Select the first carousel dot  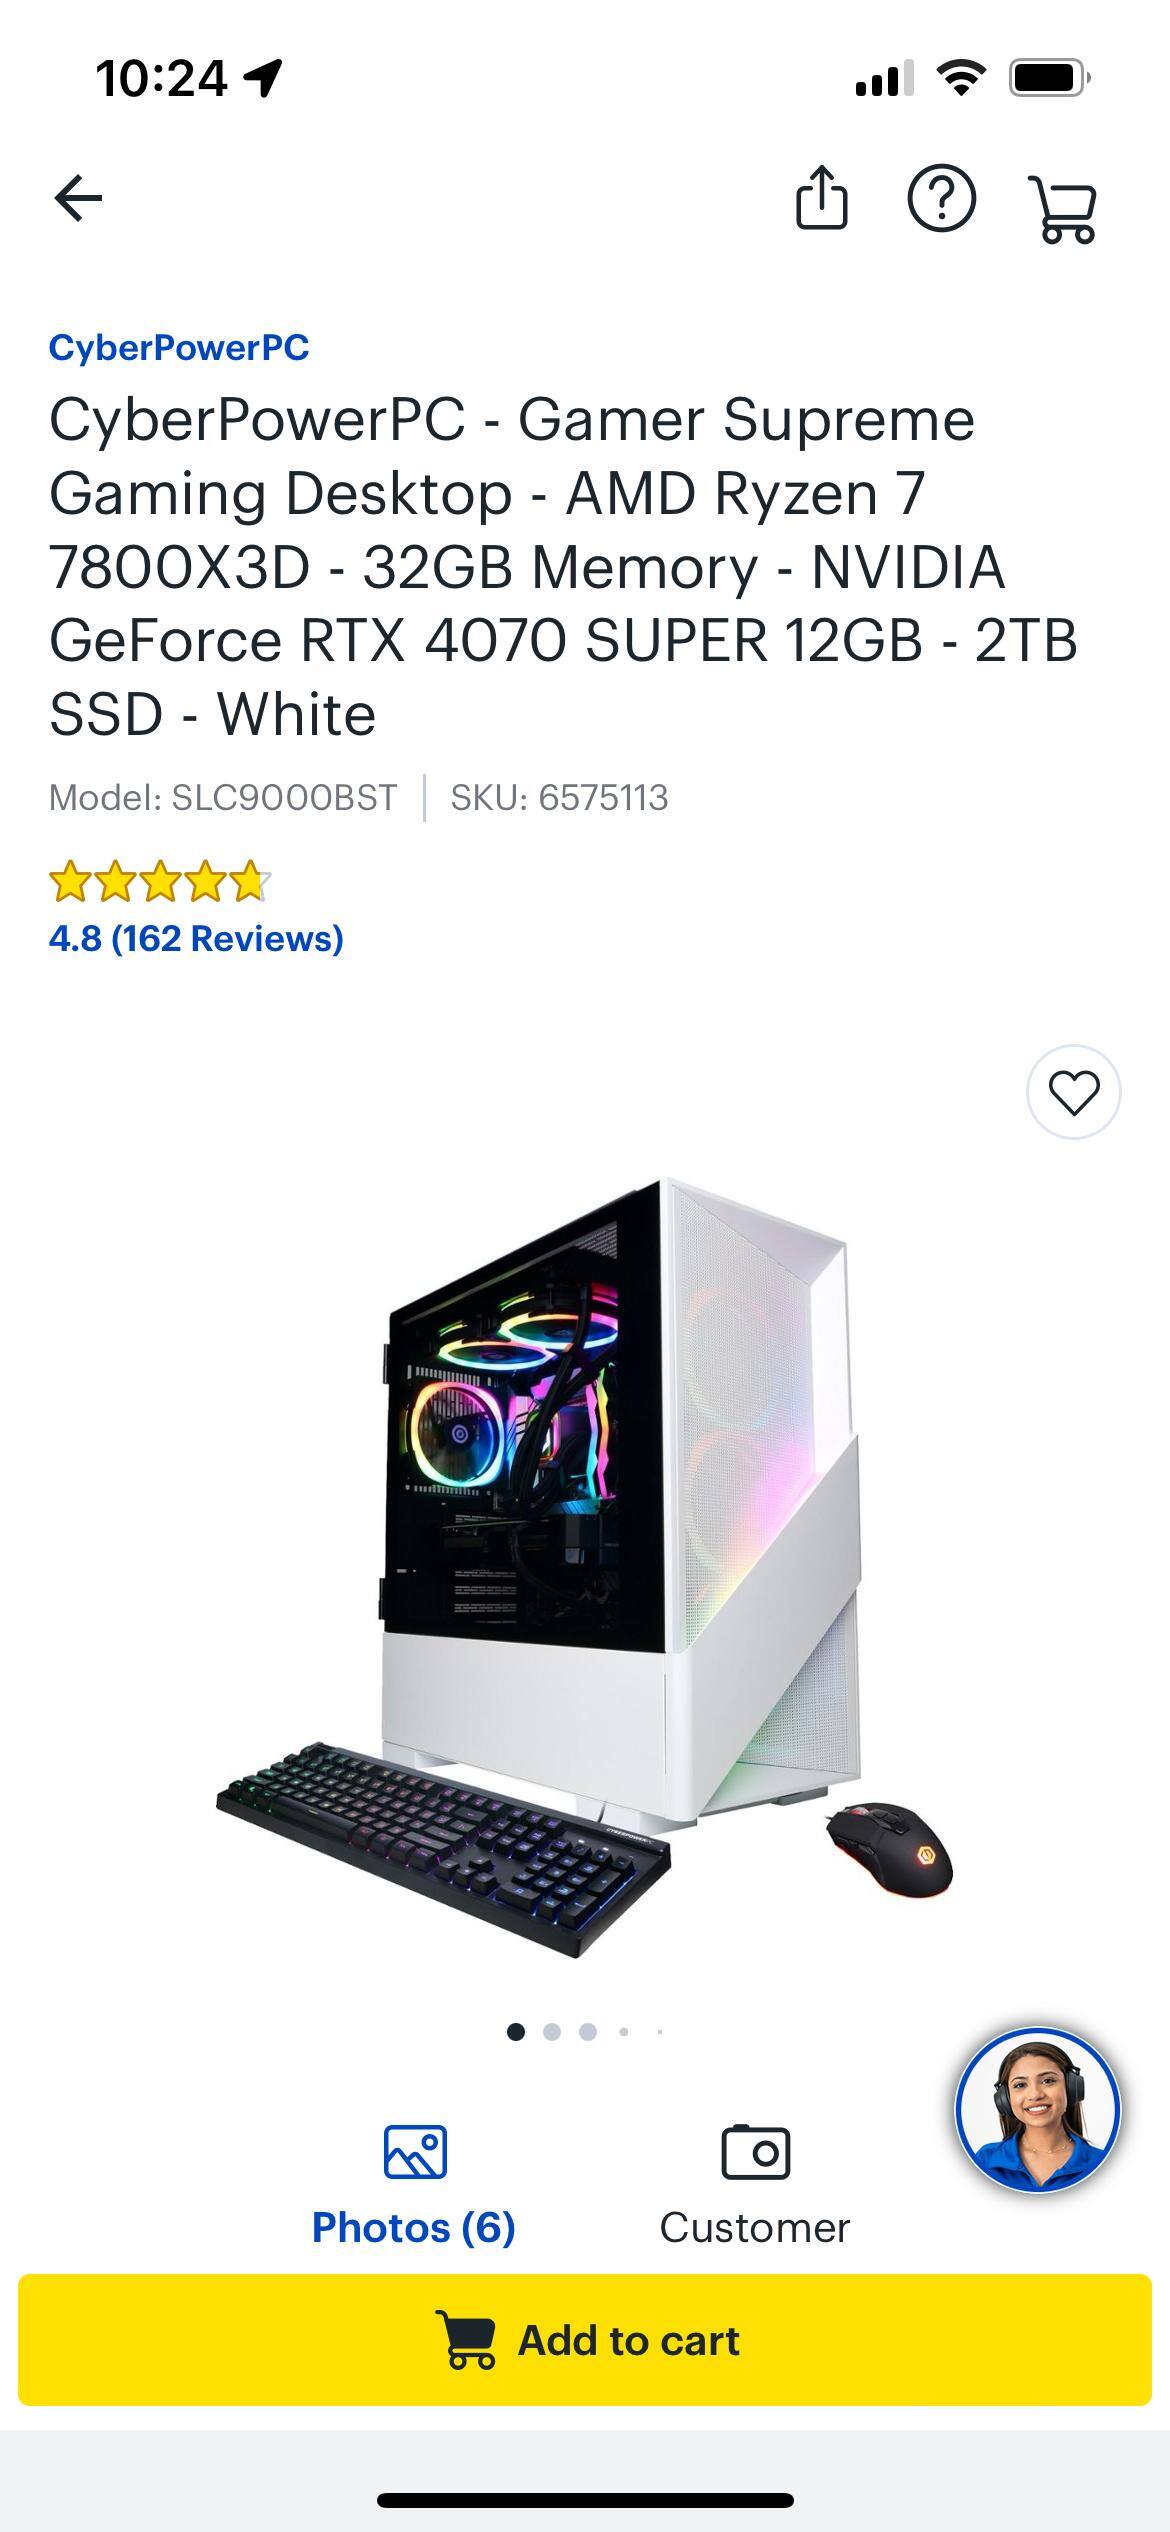[516, 2032]
